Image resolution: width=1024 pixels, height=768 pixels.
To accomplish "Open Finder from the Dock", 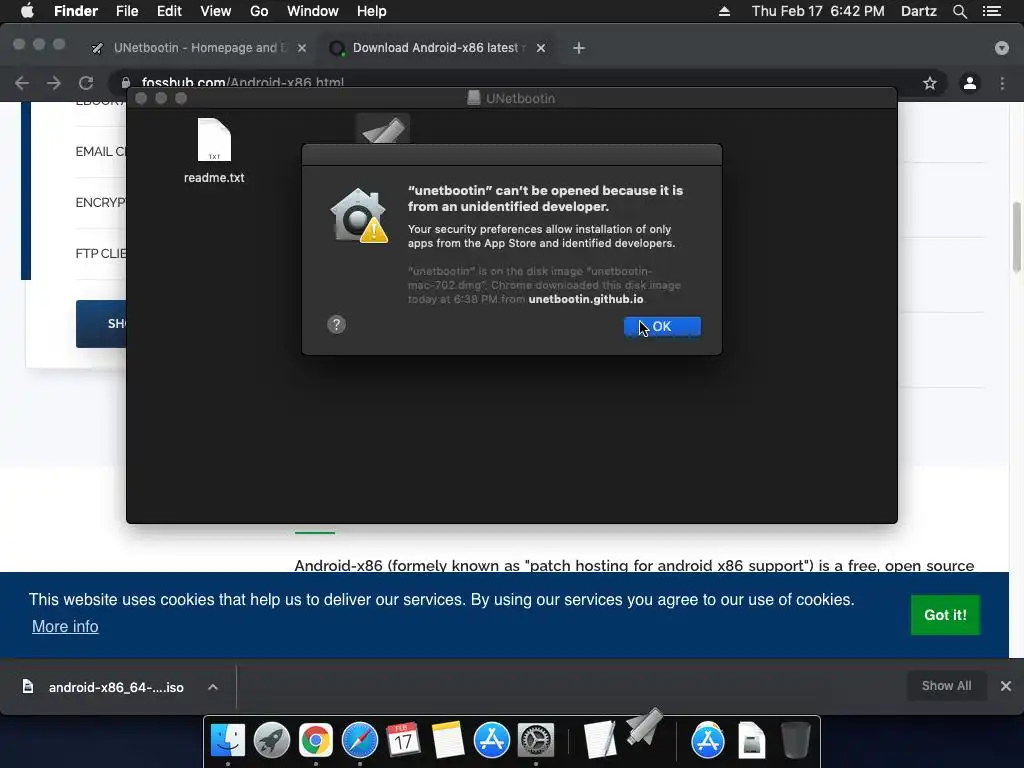I will (x=227, y=740).
